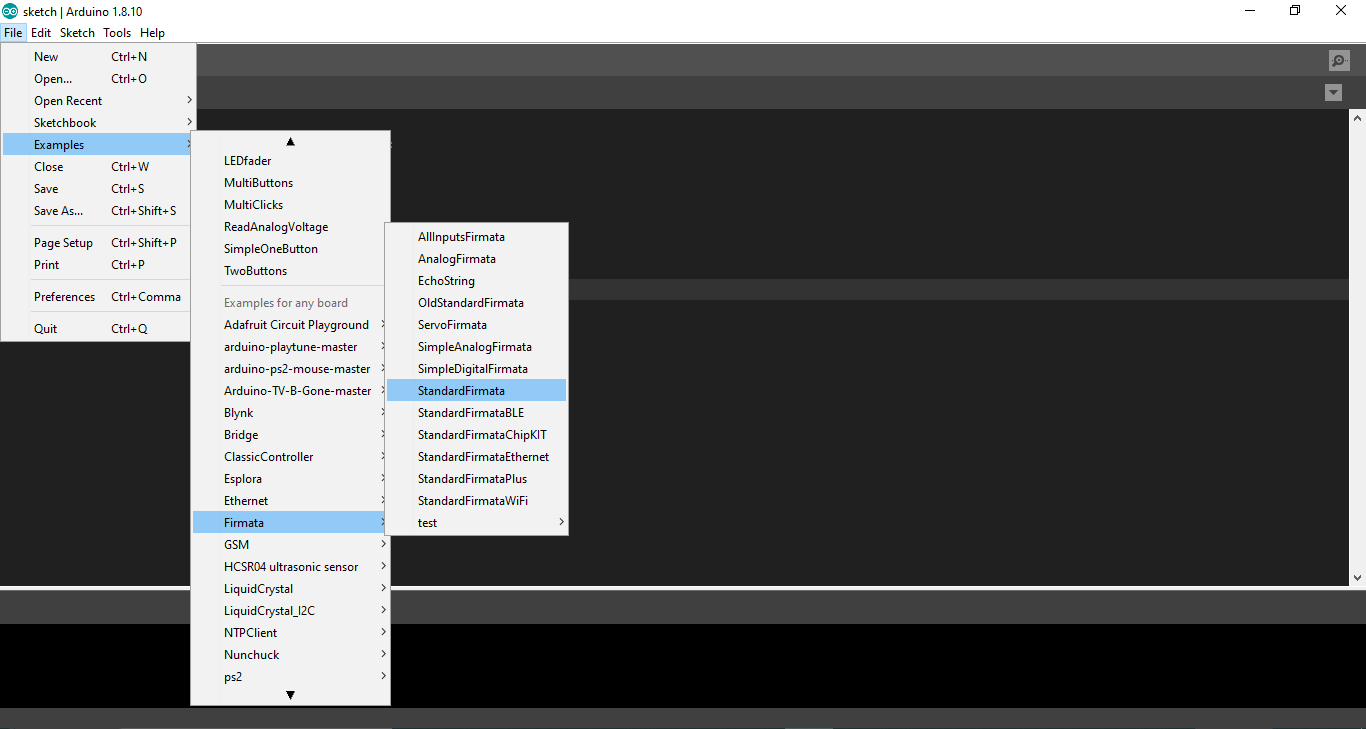Expand arduino-playtune-master examples
The width and height of the screenshot is (1366, 729).
(290, 347)
